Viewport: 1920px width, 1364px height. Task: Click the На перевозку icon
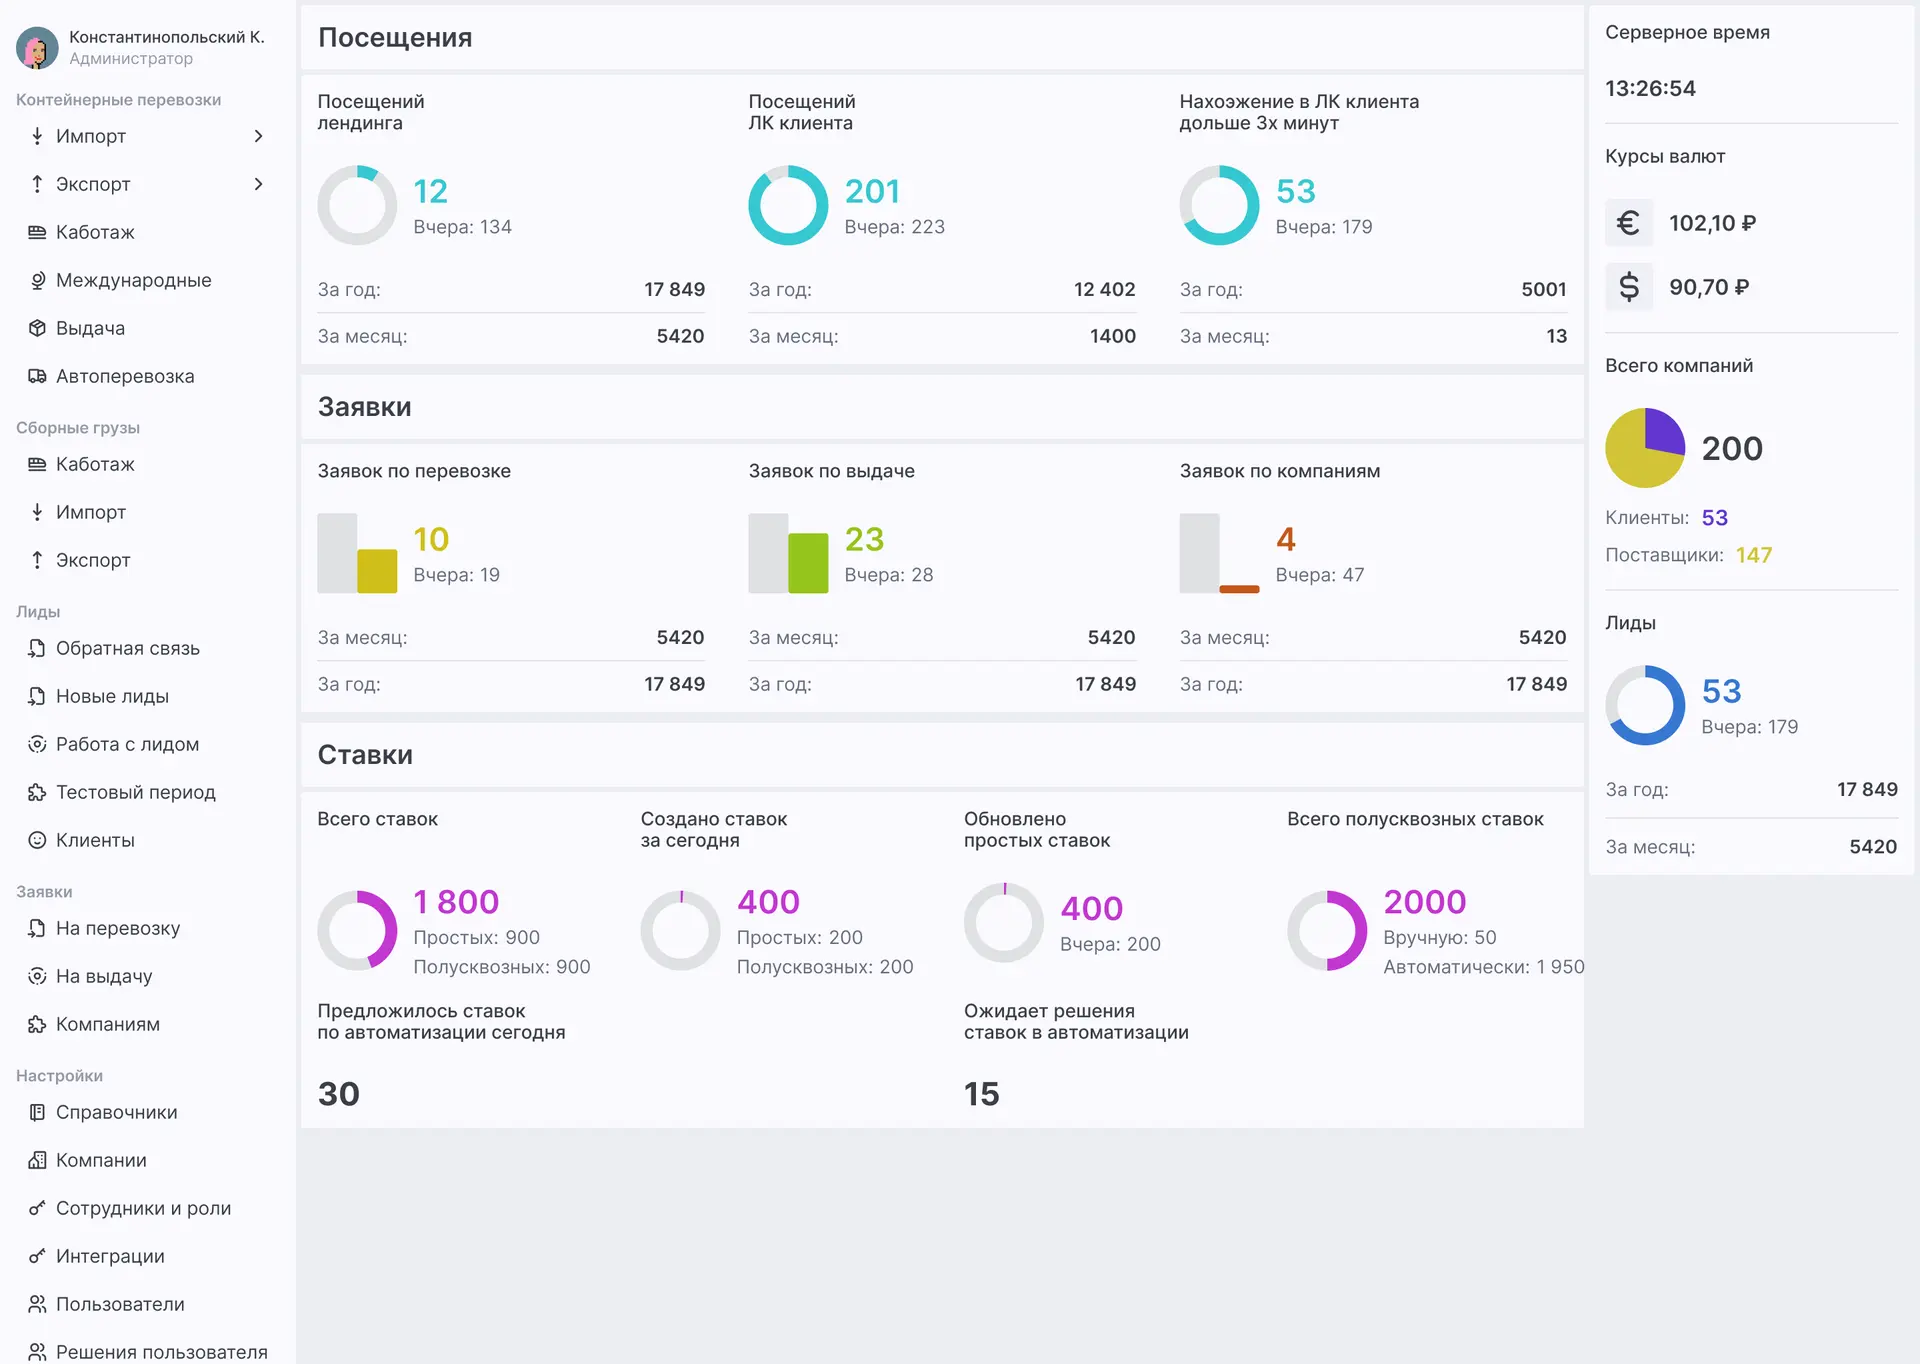tap(37, 928)
